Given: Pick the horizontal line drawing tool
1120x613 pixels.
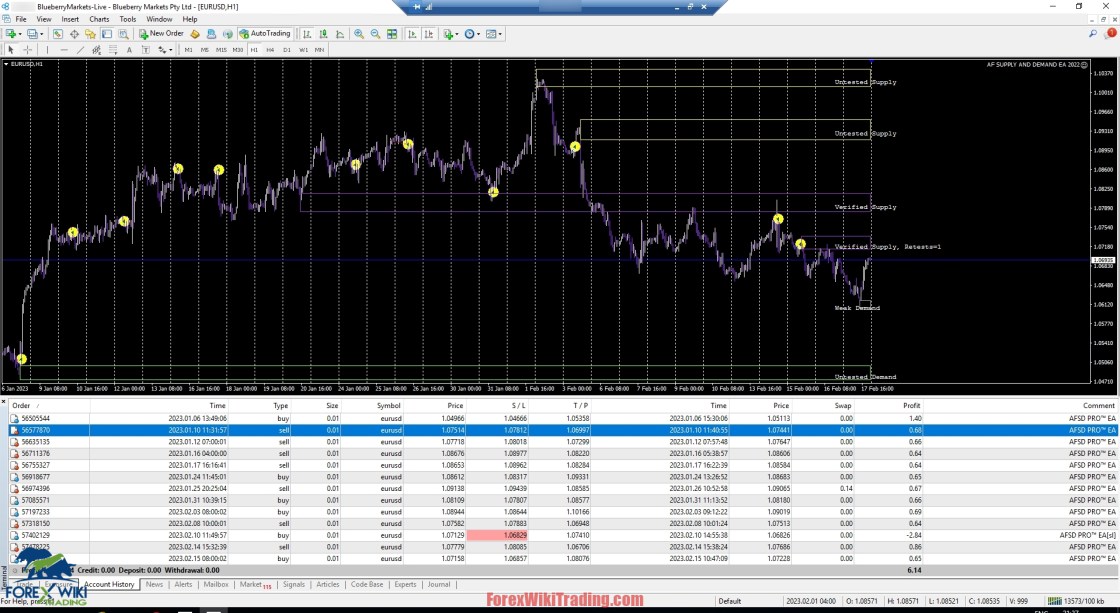Looking at the screenshot, I should (x=64, y=50).
